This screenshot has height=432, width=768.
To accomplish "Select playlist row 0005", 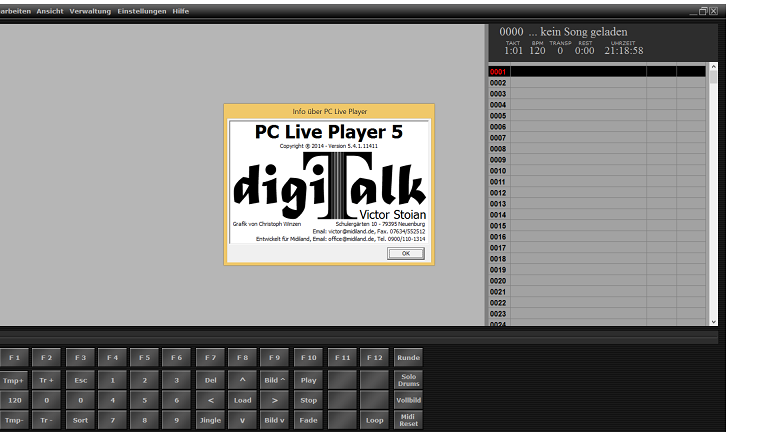I will 597,116.
